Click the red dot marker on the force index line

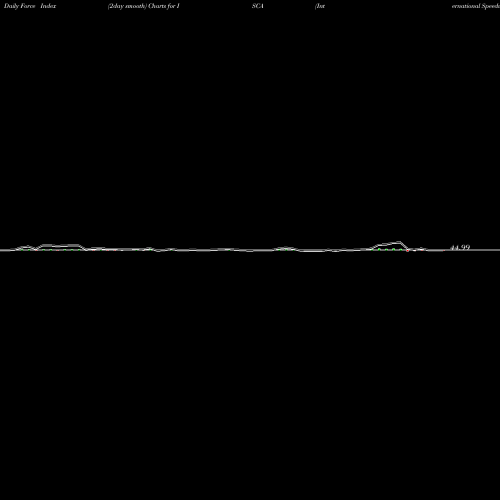coord(407,250)
